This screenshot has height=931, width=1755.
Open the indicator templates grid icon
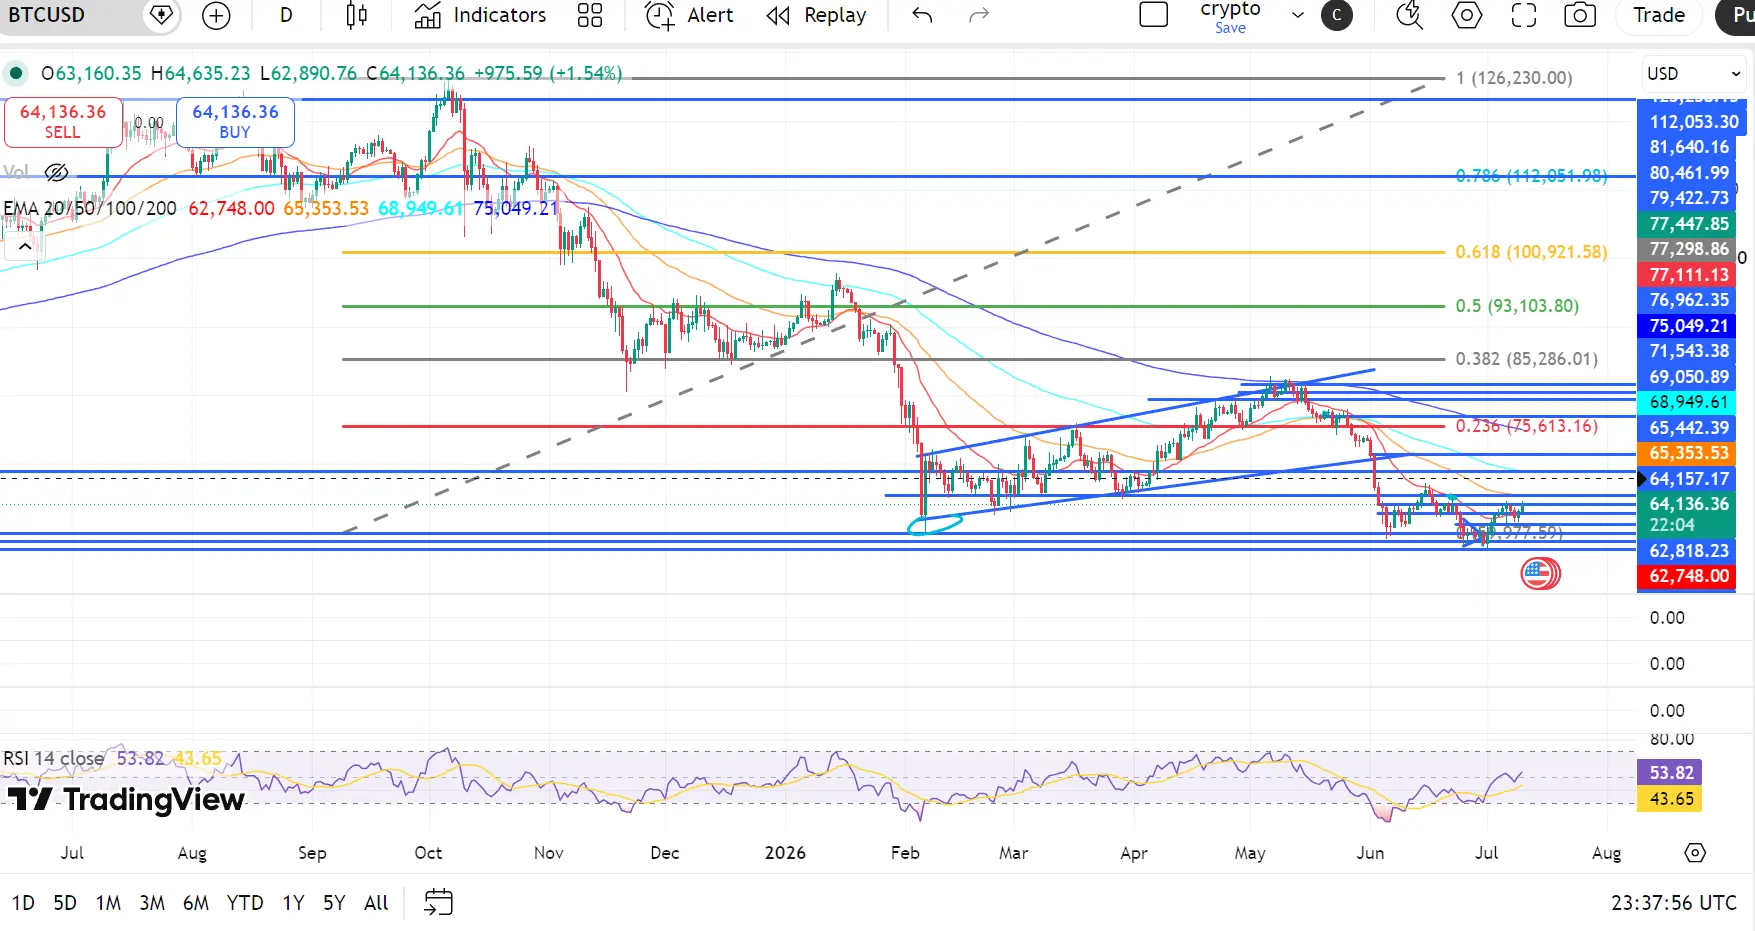(x=590, y=15)
